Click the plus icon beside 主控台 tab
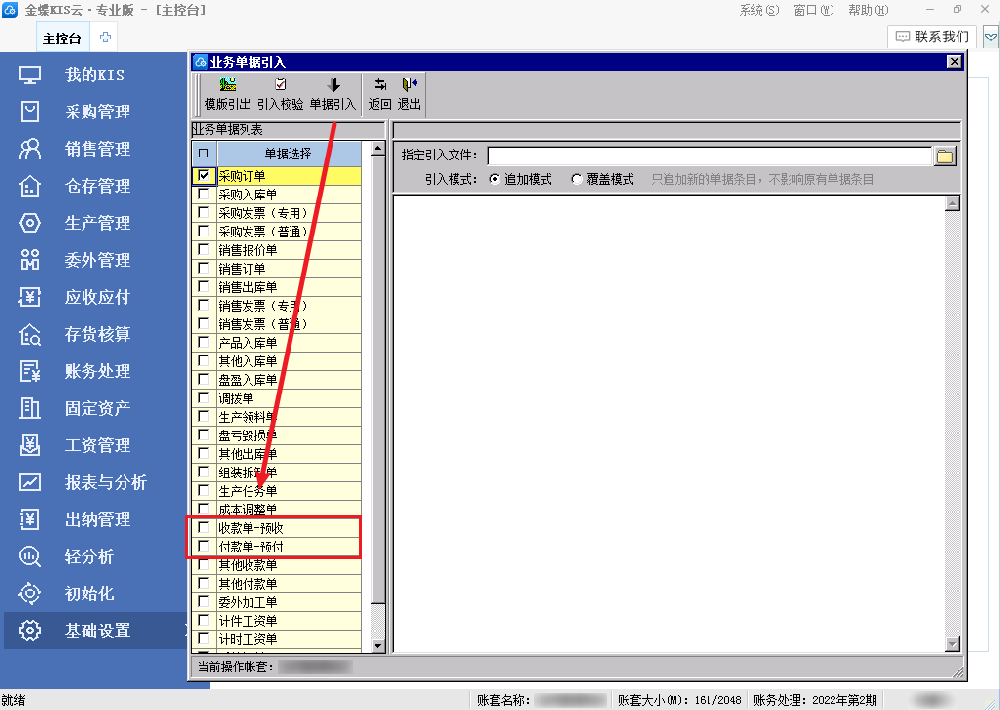The height and width of the screenshot is (710, 1000). pos(105,37)
